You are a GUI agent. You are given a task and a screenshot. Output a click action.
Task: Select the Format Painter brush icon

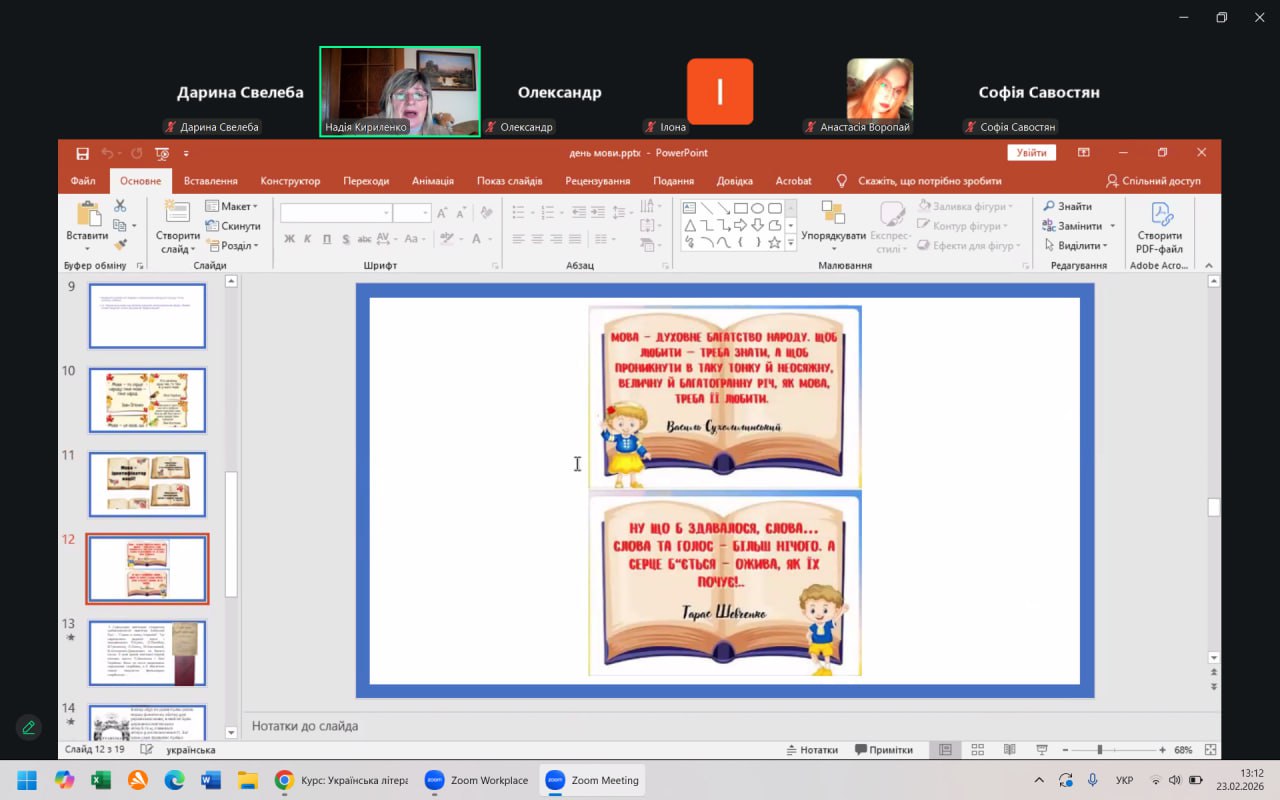click(120, 245)
